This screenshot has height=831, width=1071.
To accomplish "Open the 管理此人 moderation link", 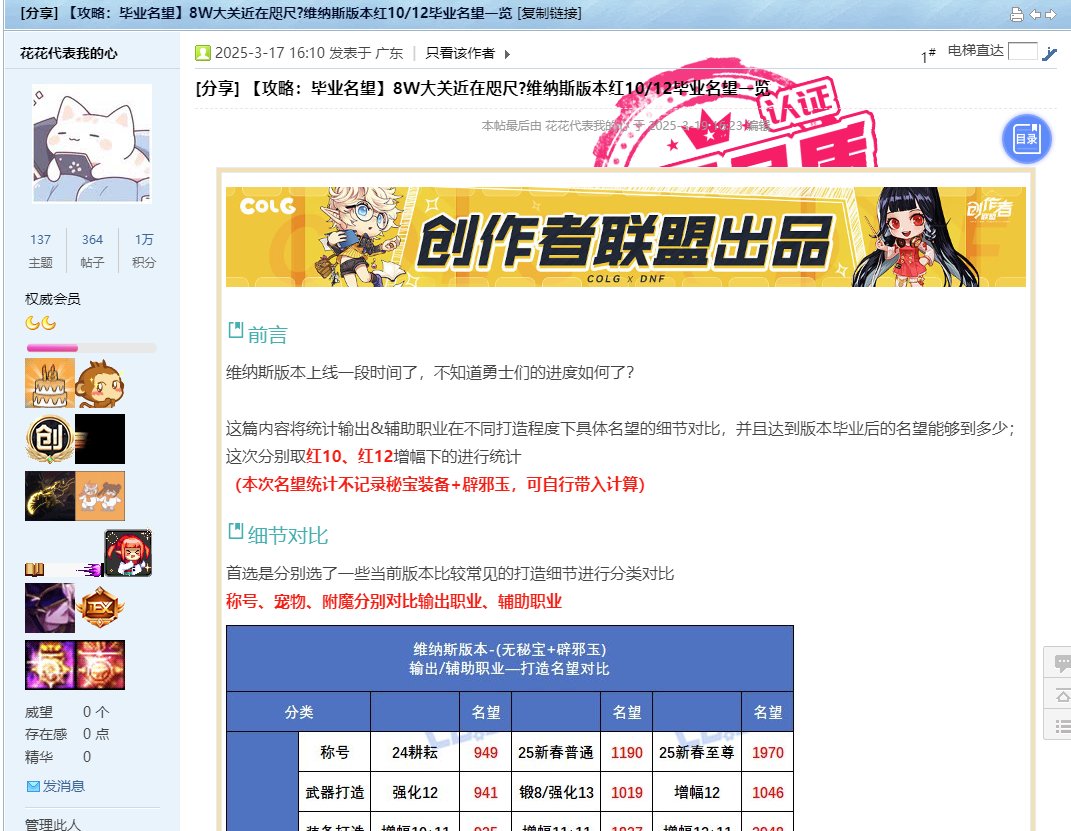I will click(53, 824).
